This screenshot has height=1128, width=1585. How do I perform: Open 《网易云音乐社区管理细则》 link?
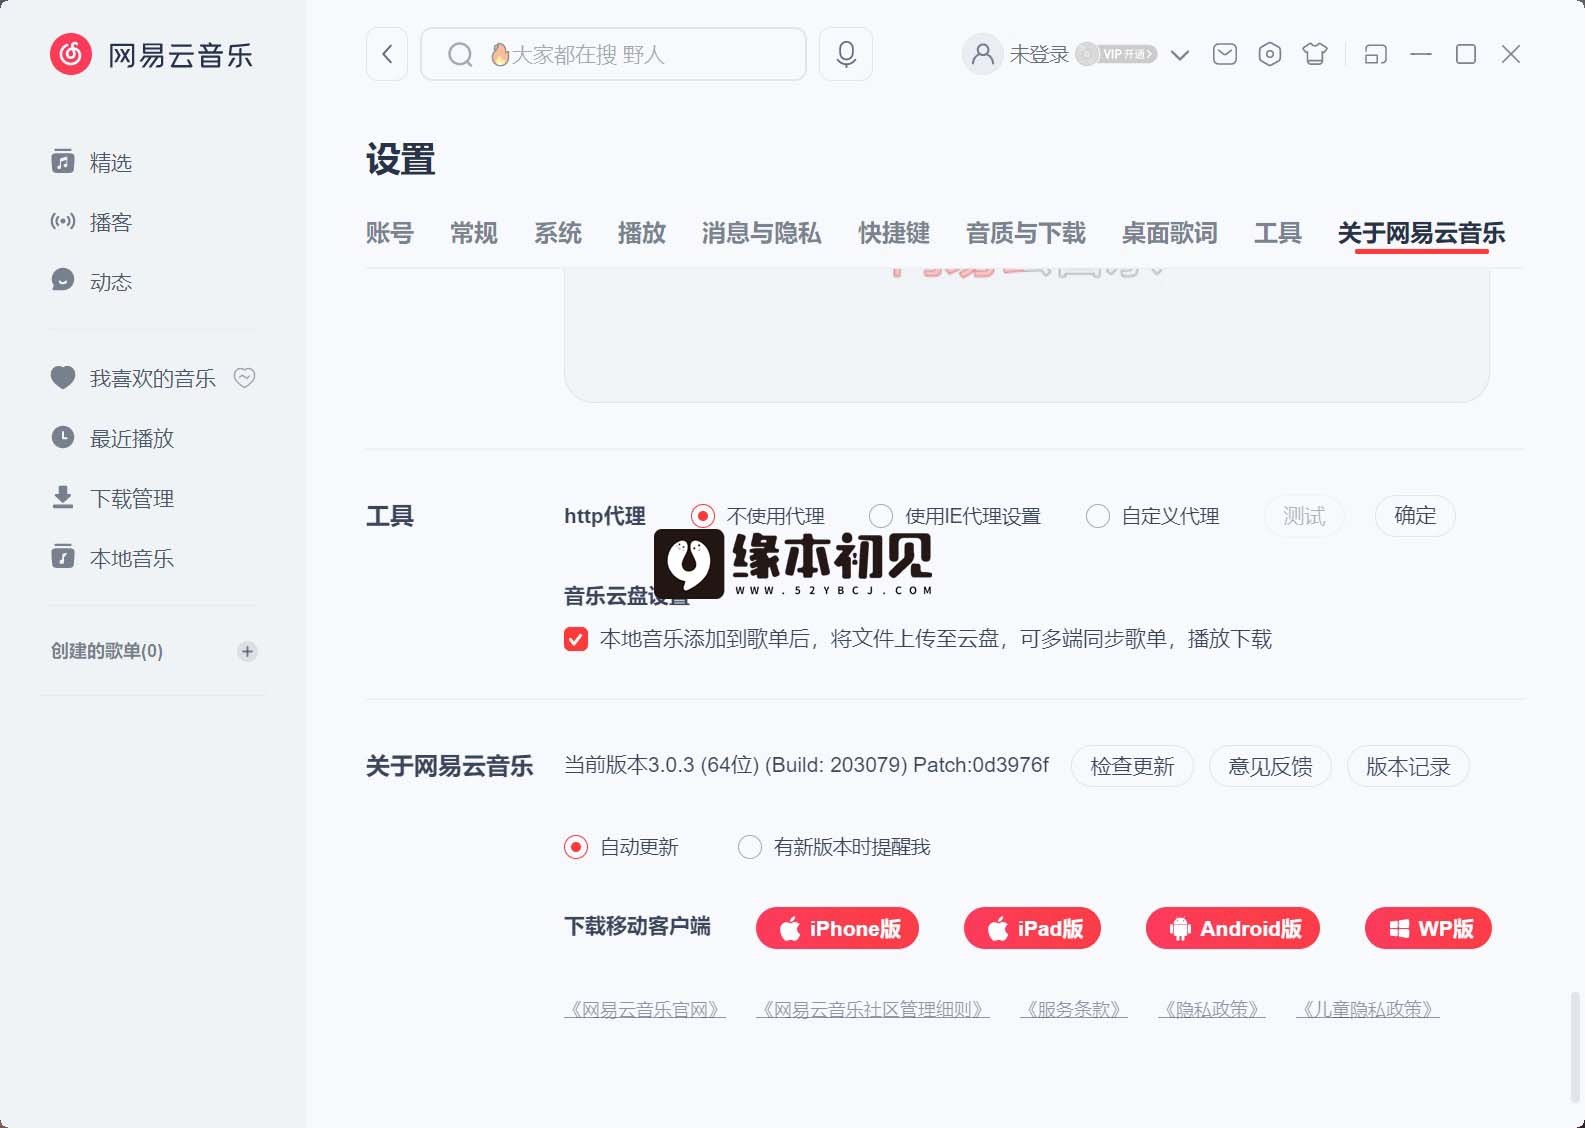tap(873, 1009)
